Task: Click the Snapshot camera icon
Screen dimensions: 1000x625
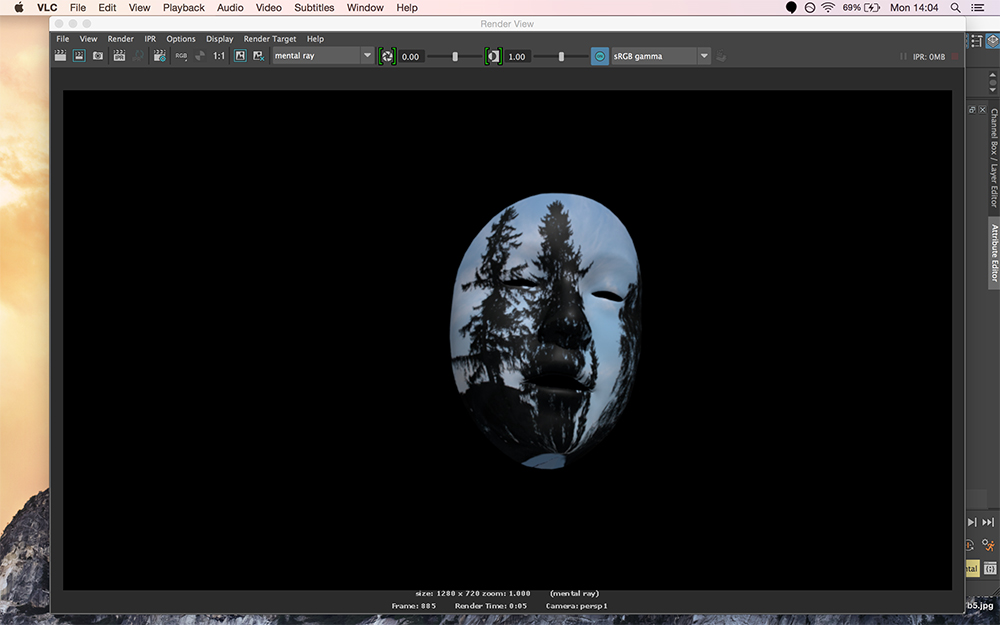Action: pyautogui.click(x=98, y=56)
